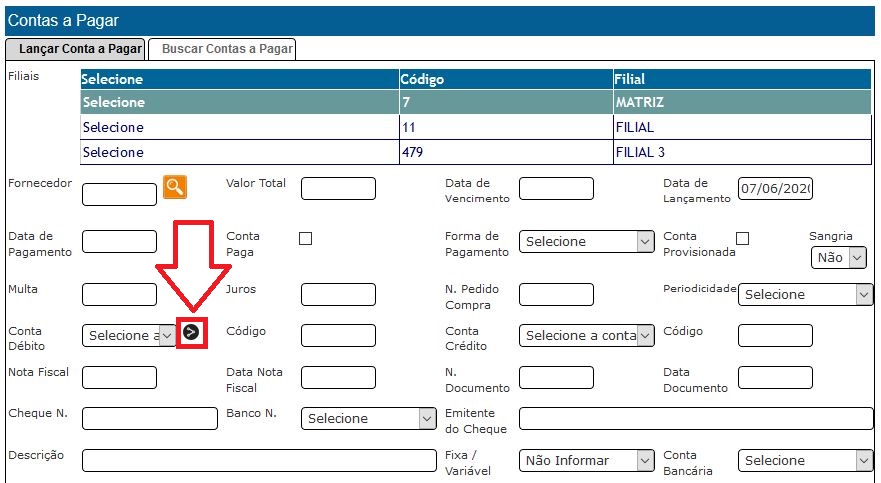
Task: Click the Data Nota Fiscal field
Action: (338, 377)
